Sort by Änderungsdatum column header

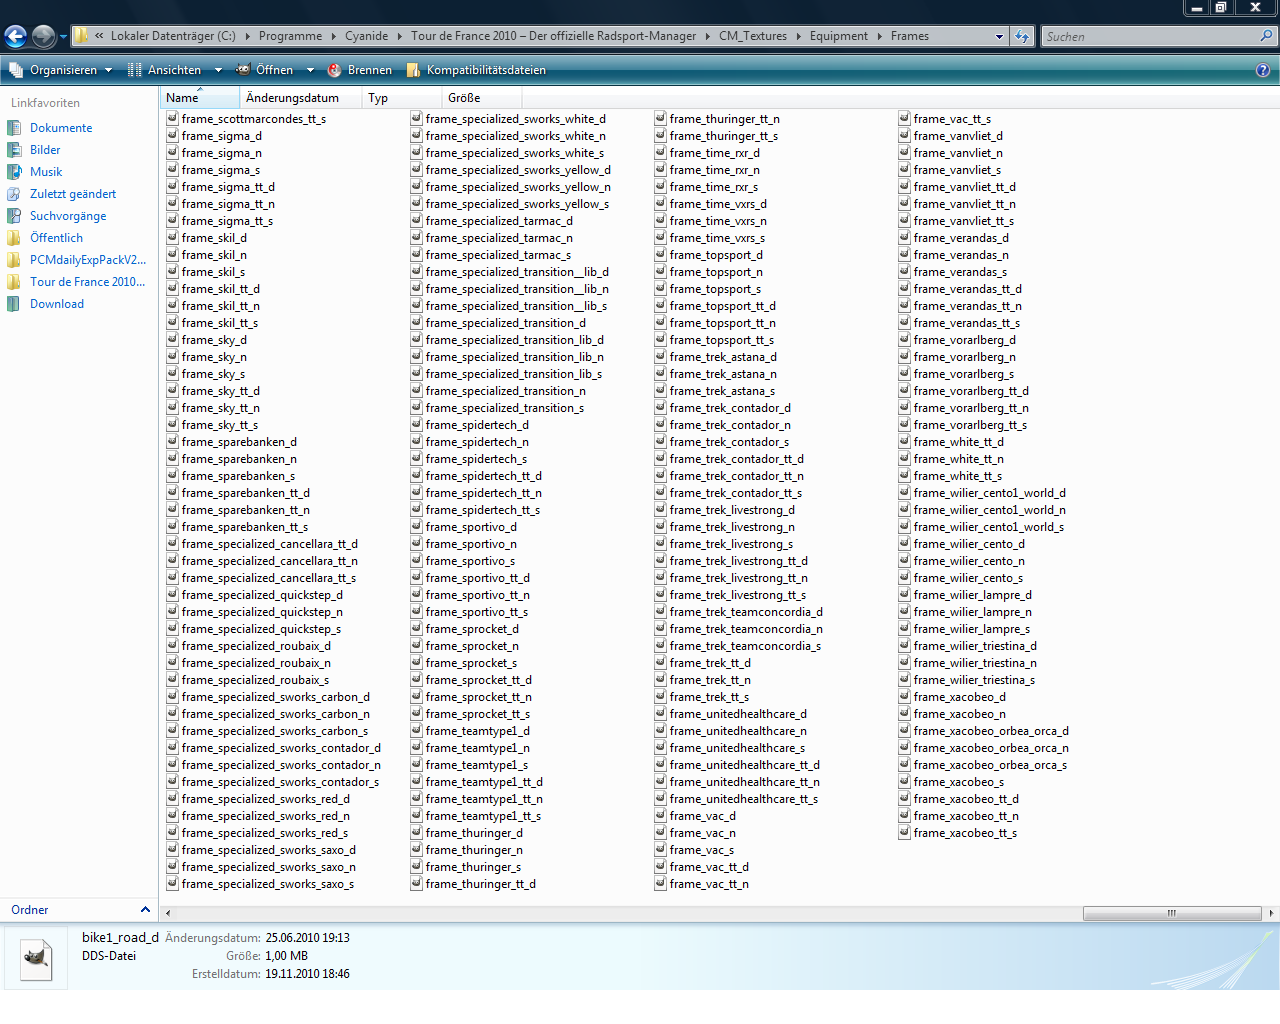[x=292, y=98]
